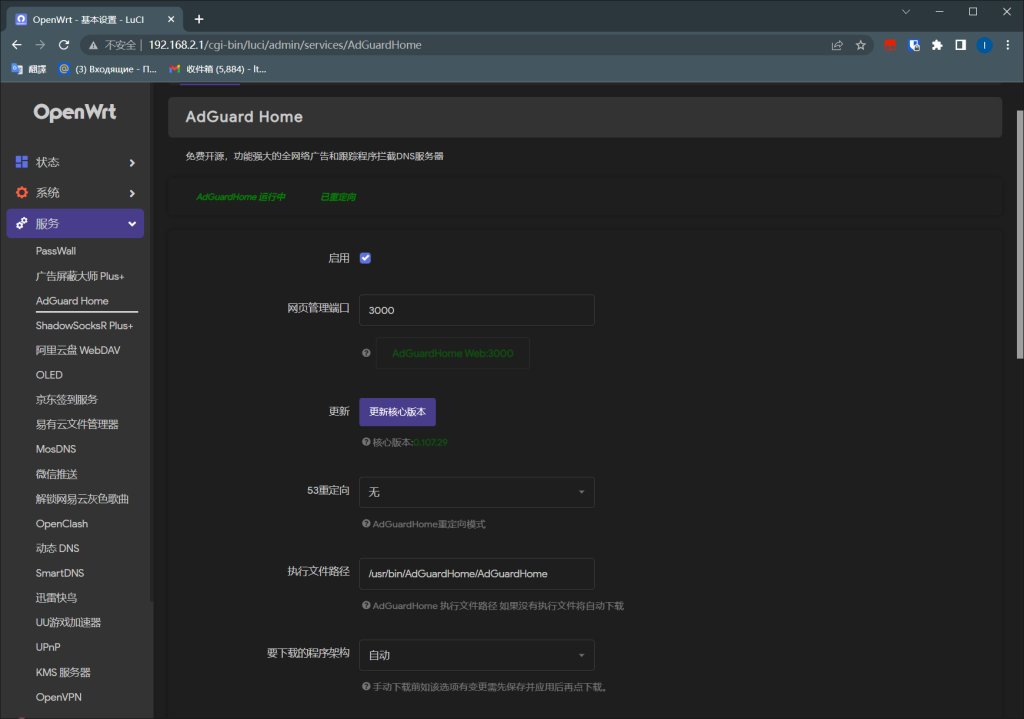Click the 状态 status icon in sidebar
1024x719 pixels.
[x=21, y=162]
